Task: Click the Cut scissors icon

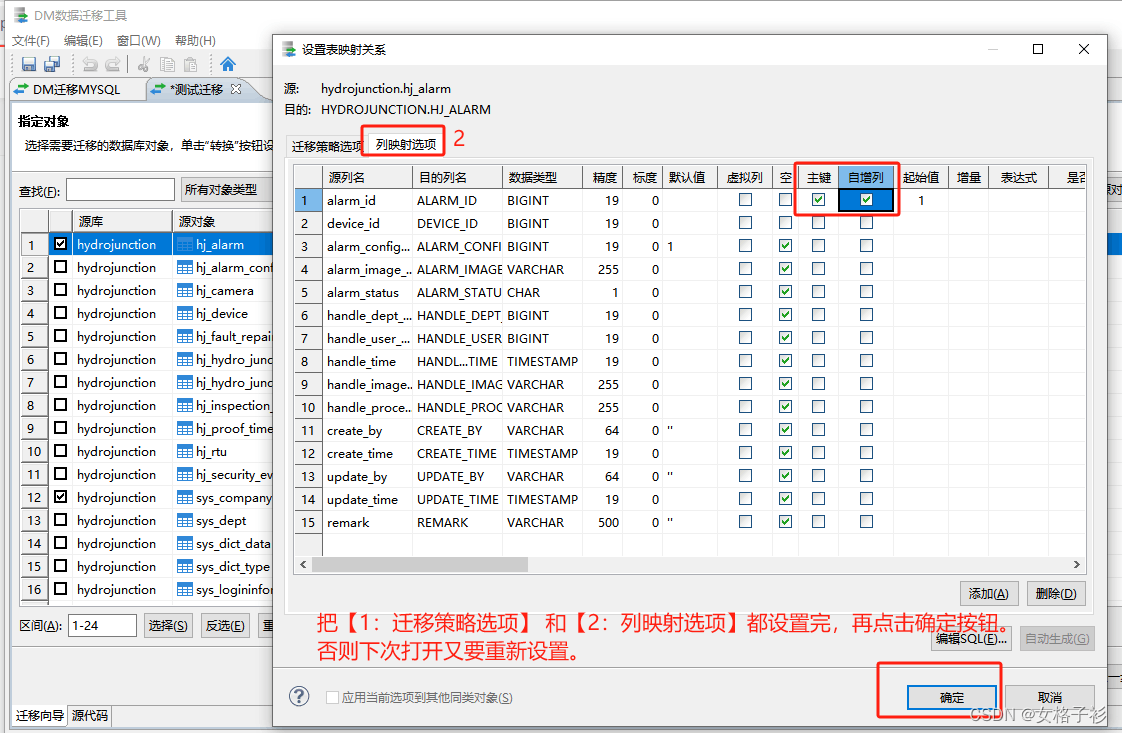Action: click(x=144, y=64)
